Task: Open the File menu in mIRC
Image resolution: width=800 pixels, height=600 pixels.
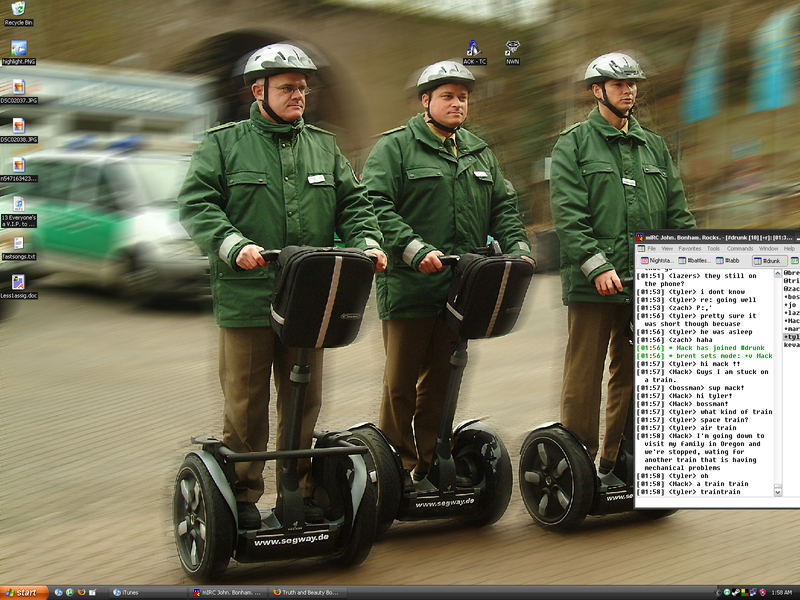Action: point(652,248)
